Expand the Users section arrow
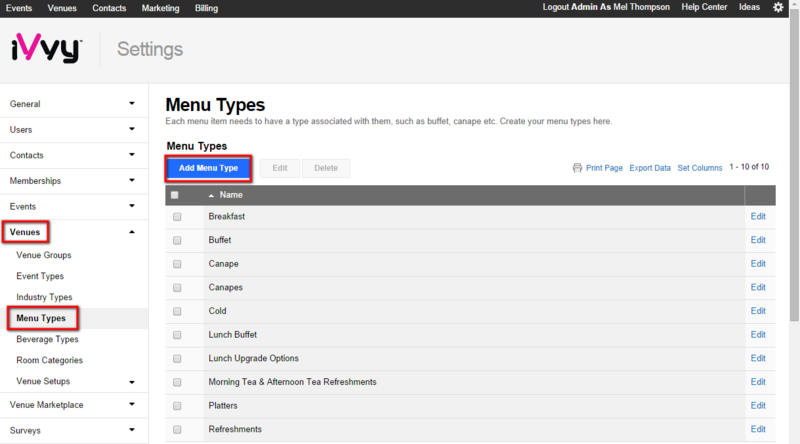 tap(132, 129)
